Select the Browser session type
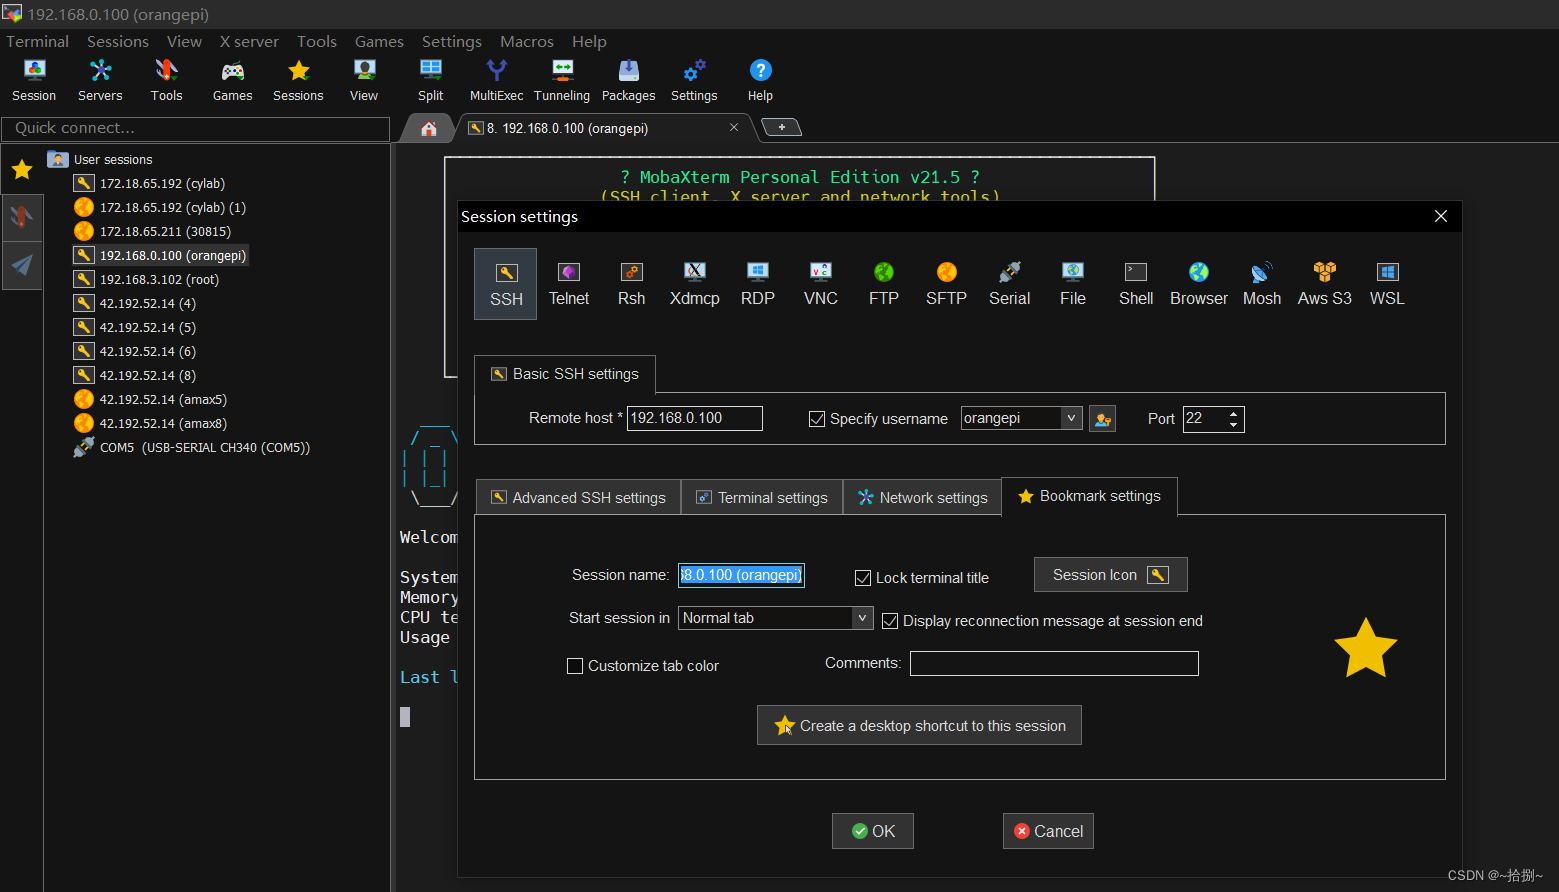This screenshot has width=1559, height=892. coord(1199,284)
